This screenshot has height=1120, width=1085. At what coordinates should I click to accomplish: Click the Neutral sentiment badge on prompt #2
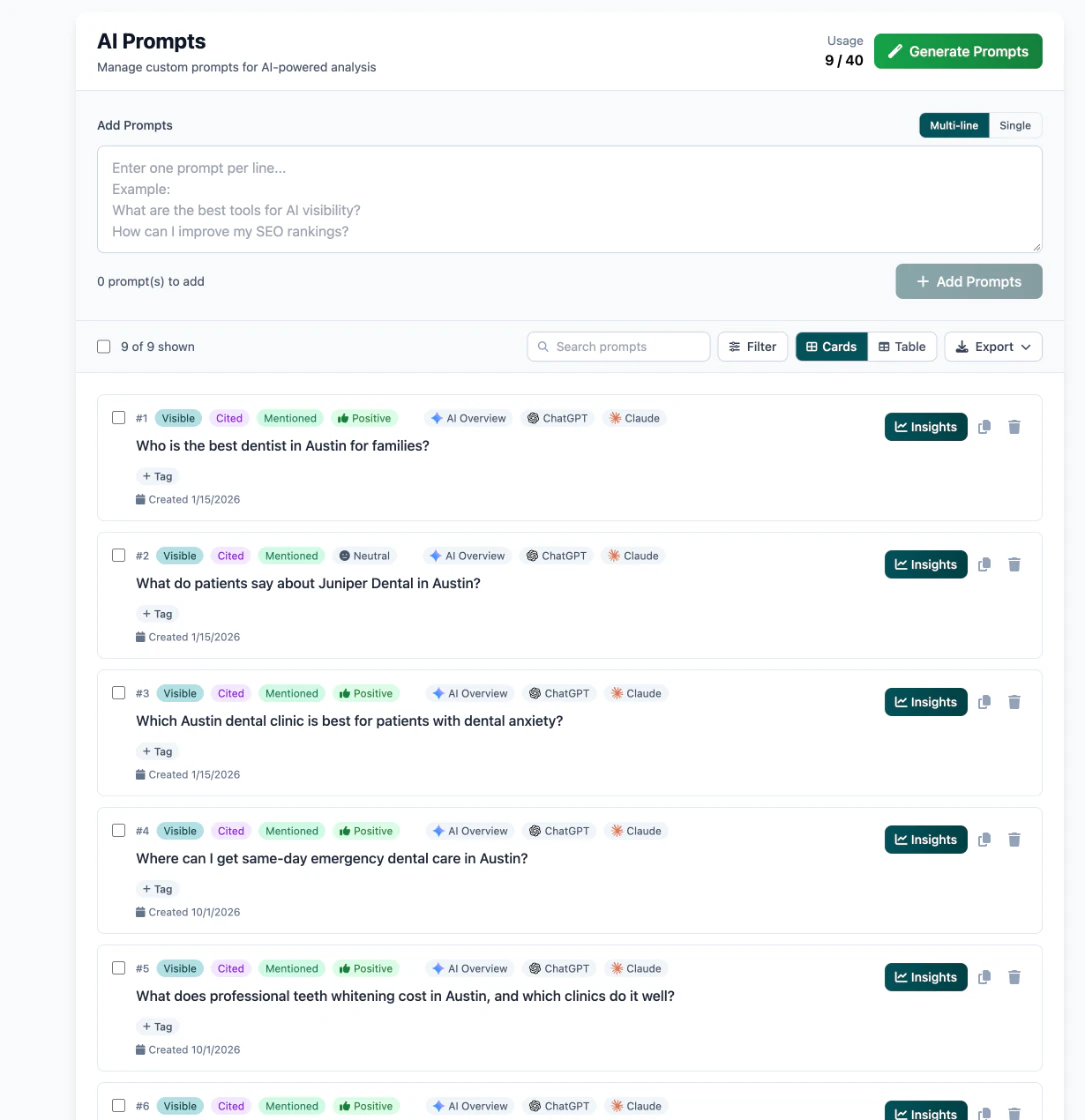[x=365, y=556]
